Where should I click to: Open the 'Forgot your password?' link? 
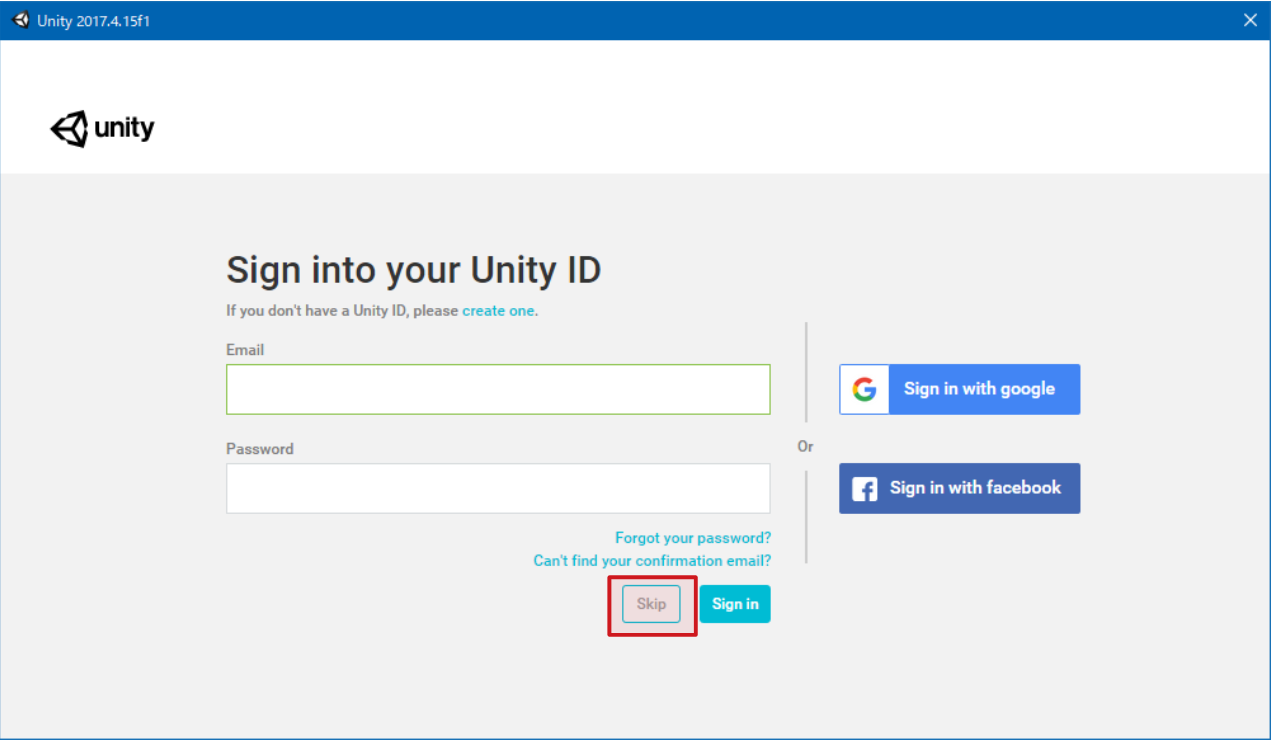693,538
